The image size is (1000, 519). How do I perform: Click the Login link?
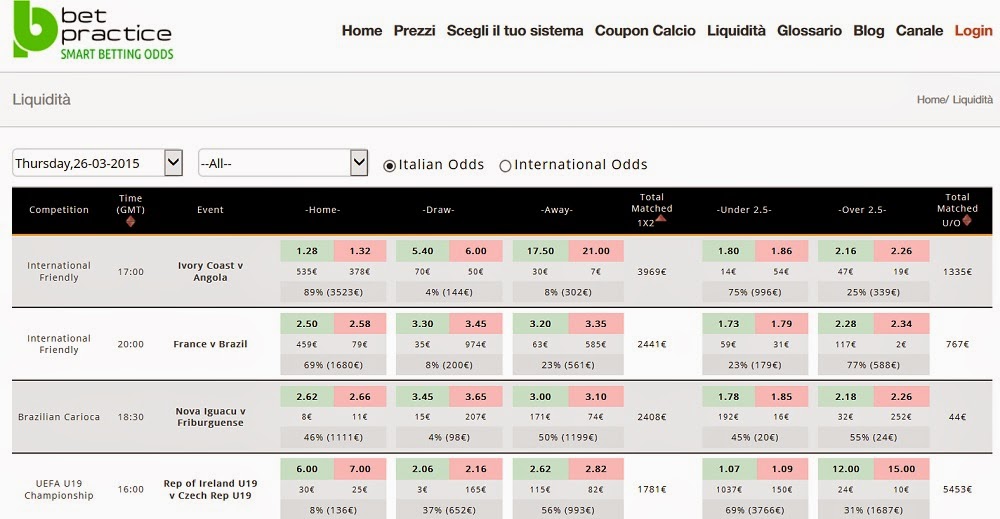click(973, 31)
